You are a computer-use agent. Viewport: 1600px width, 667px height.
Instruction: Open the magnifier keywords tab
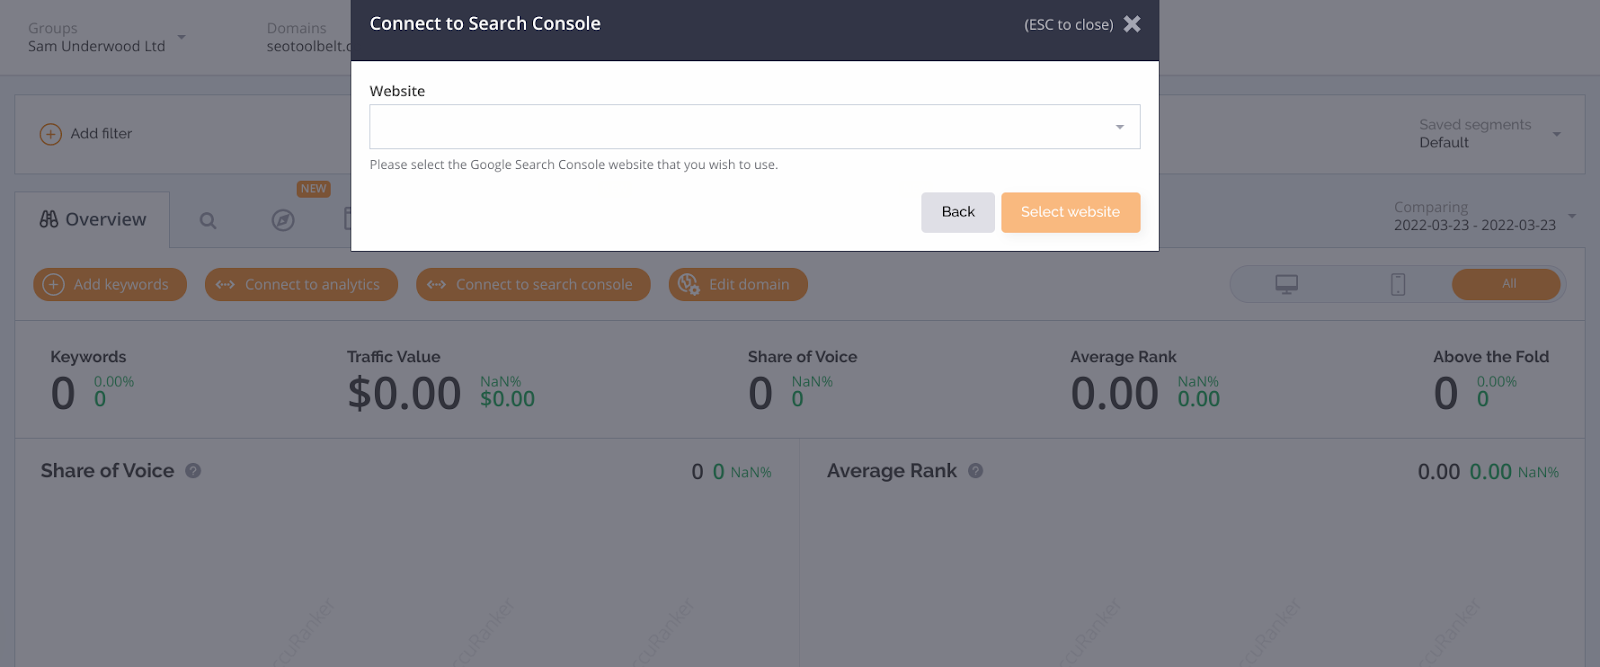click(208, 221)
